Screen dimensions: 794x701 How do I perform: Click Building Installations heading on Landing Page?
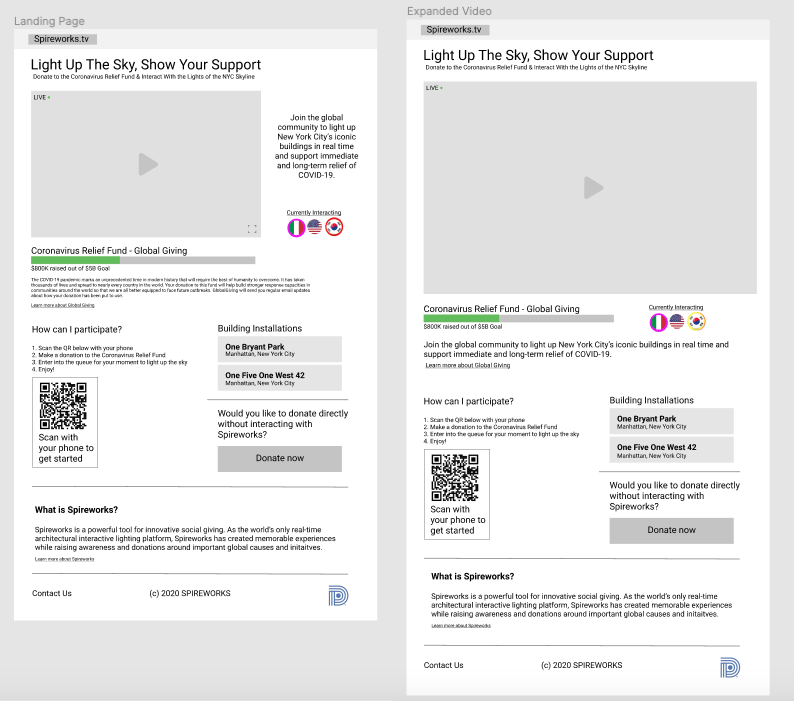point(260,329)
